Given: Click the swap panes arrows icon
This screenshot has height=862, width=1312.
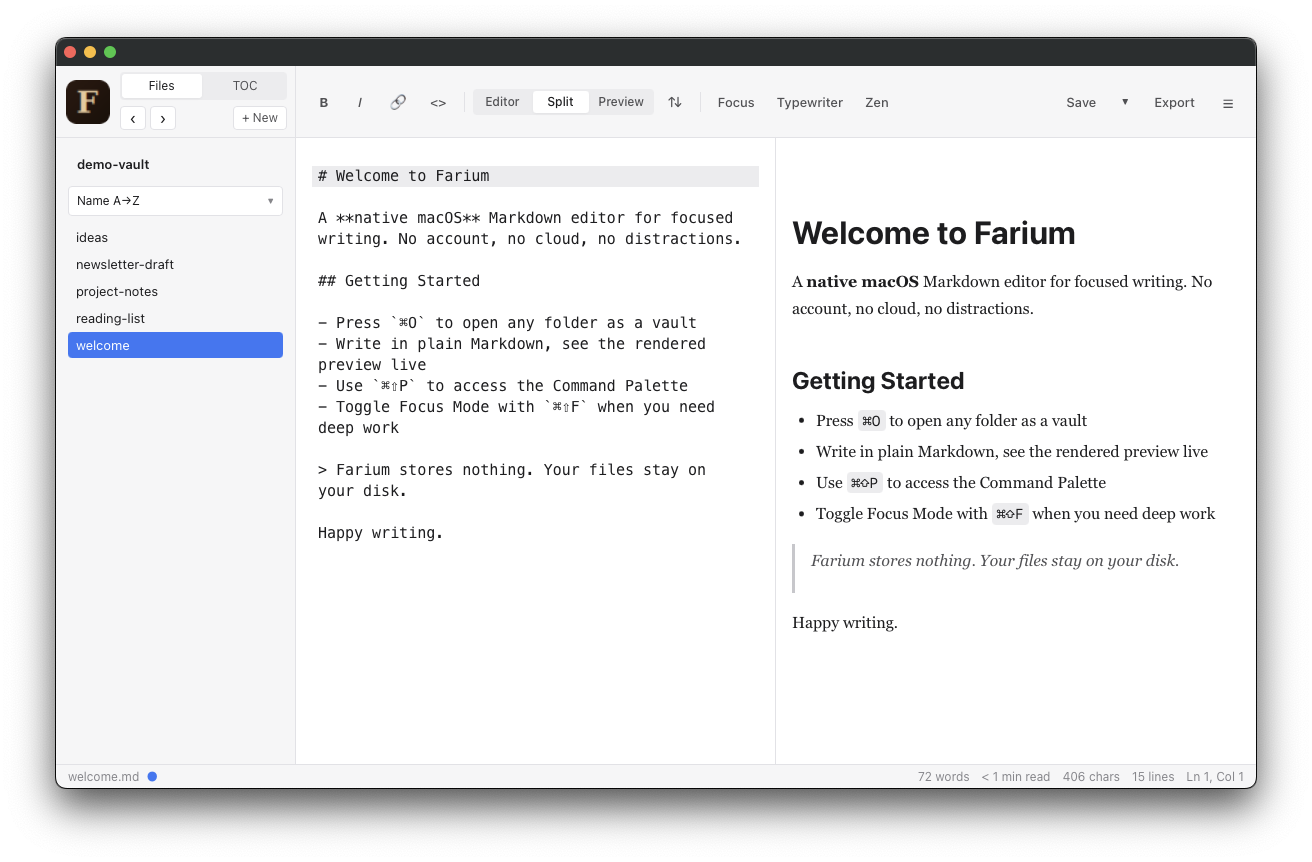Looking at the screenshot, I should pyautogui.click(x=675, y=102).
